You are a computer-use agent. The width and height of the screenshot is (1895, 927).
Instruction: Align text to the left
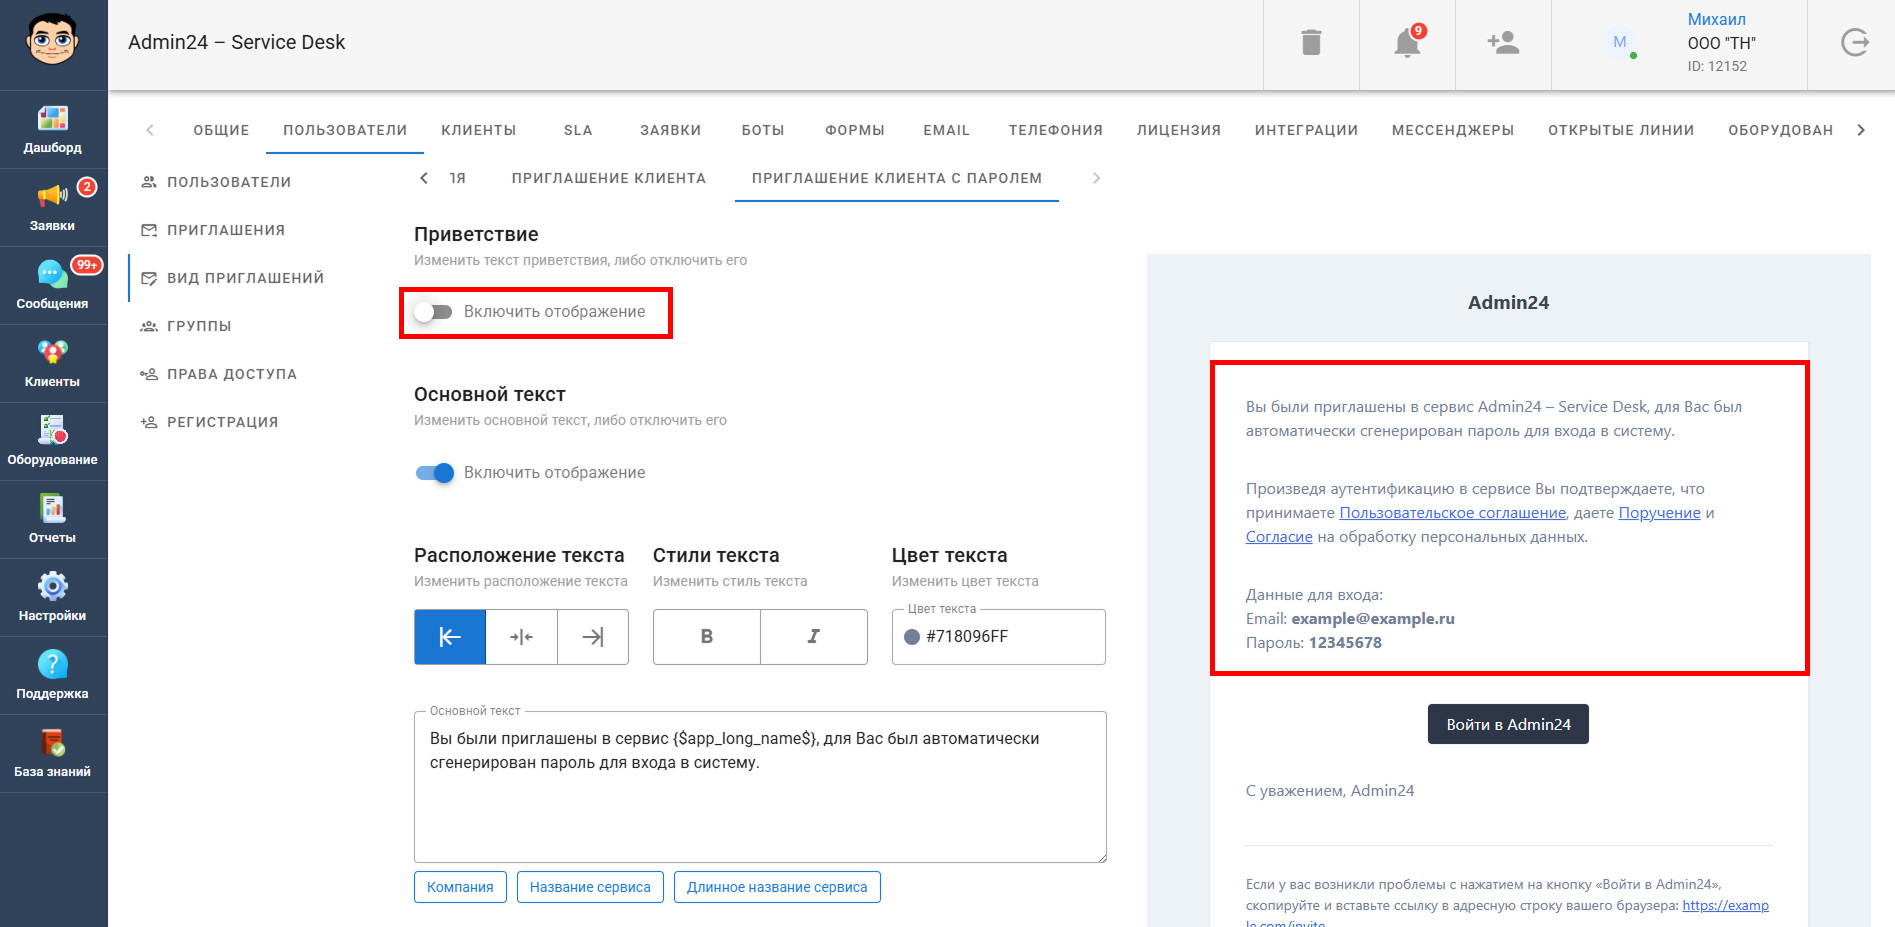pyautogui.click(x=450, y=637)
